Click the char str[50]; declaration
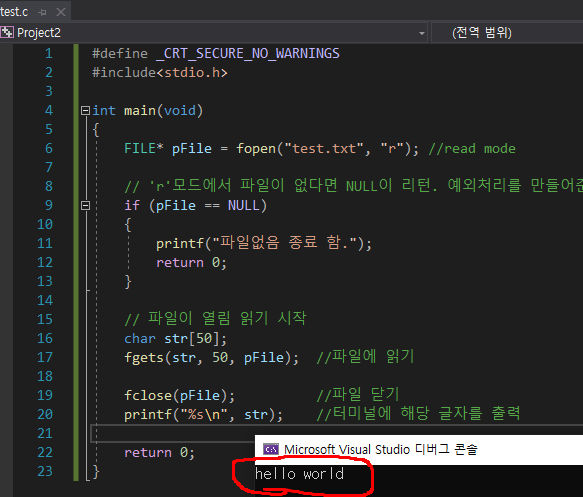 (x=175, y=339)
